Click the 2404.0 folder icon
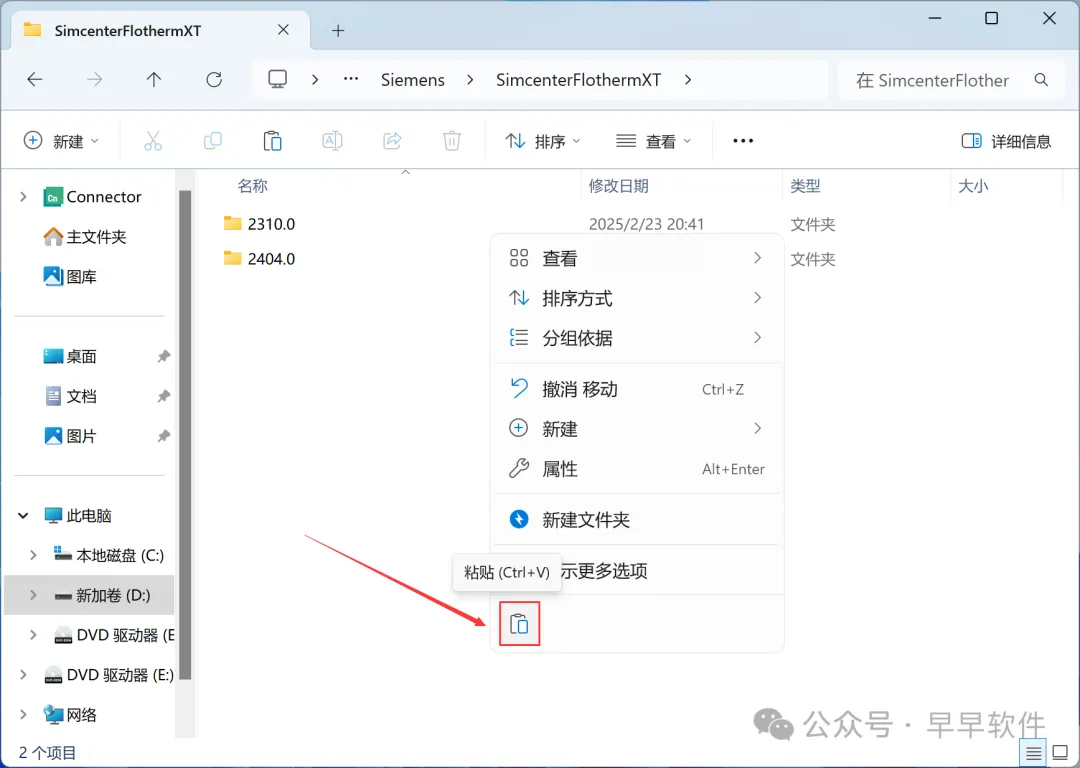This screenshot has height=768, width=1080. (x=233, y=258)
